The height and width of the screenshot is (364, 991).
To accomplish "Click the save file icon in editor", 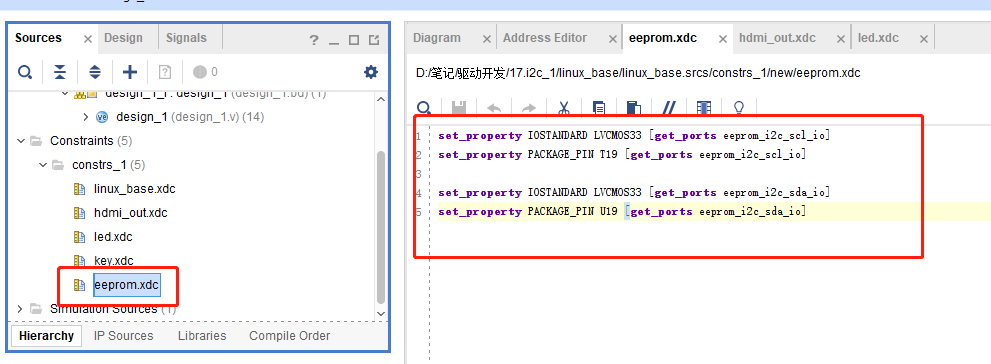I will (459, 107).
